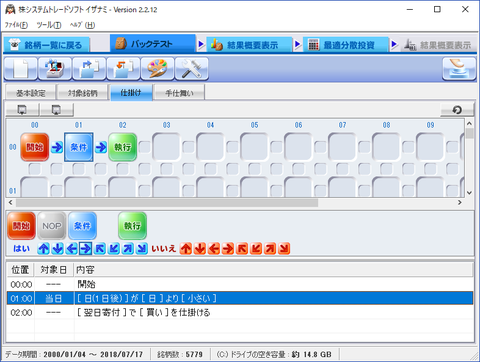Set いいえ direction to red down-left arrow
This screenshot has height=362, width=480.
[x=256, y=249]
